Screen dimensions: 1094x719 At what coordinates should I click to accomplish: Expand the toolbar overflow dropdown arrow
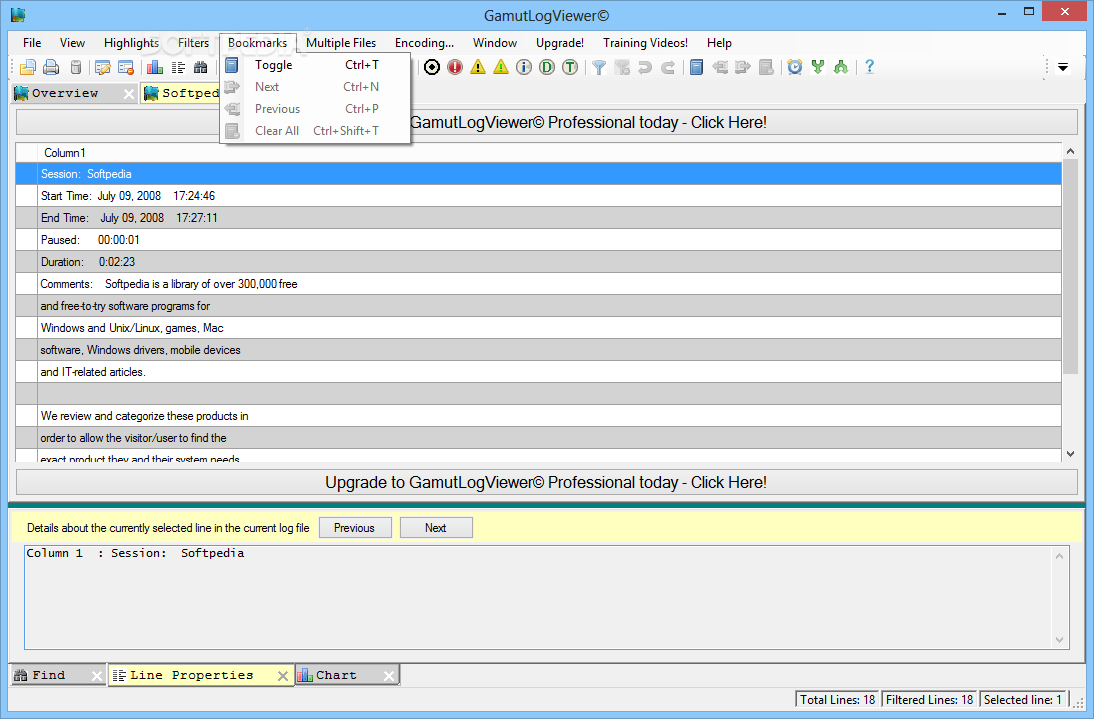(1063, 68)
